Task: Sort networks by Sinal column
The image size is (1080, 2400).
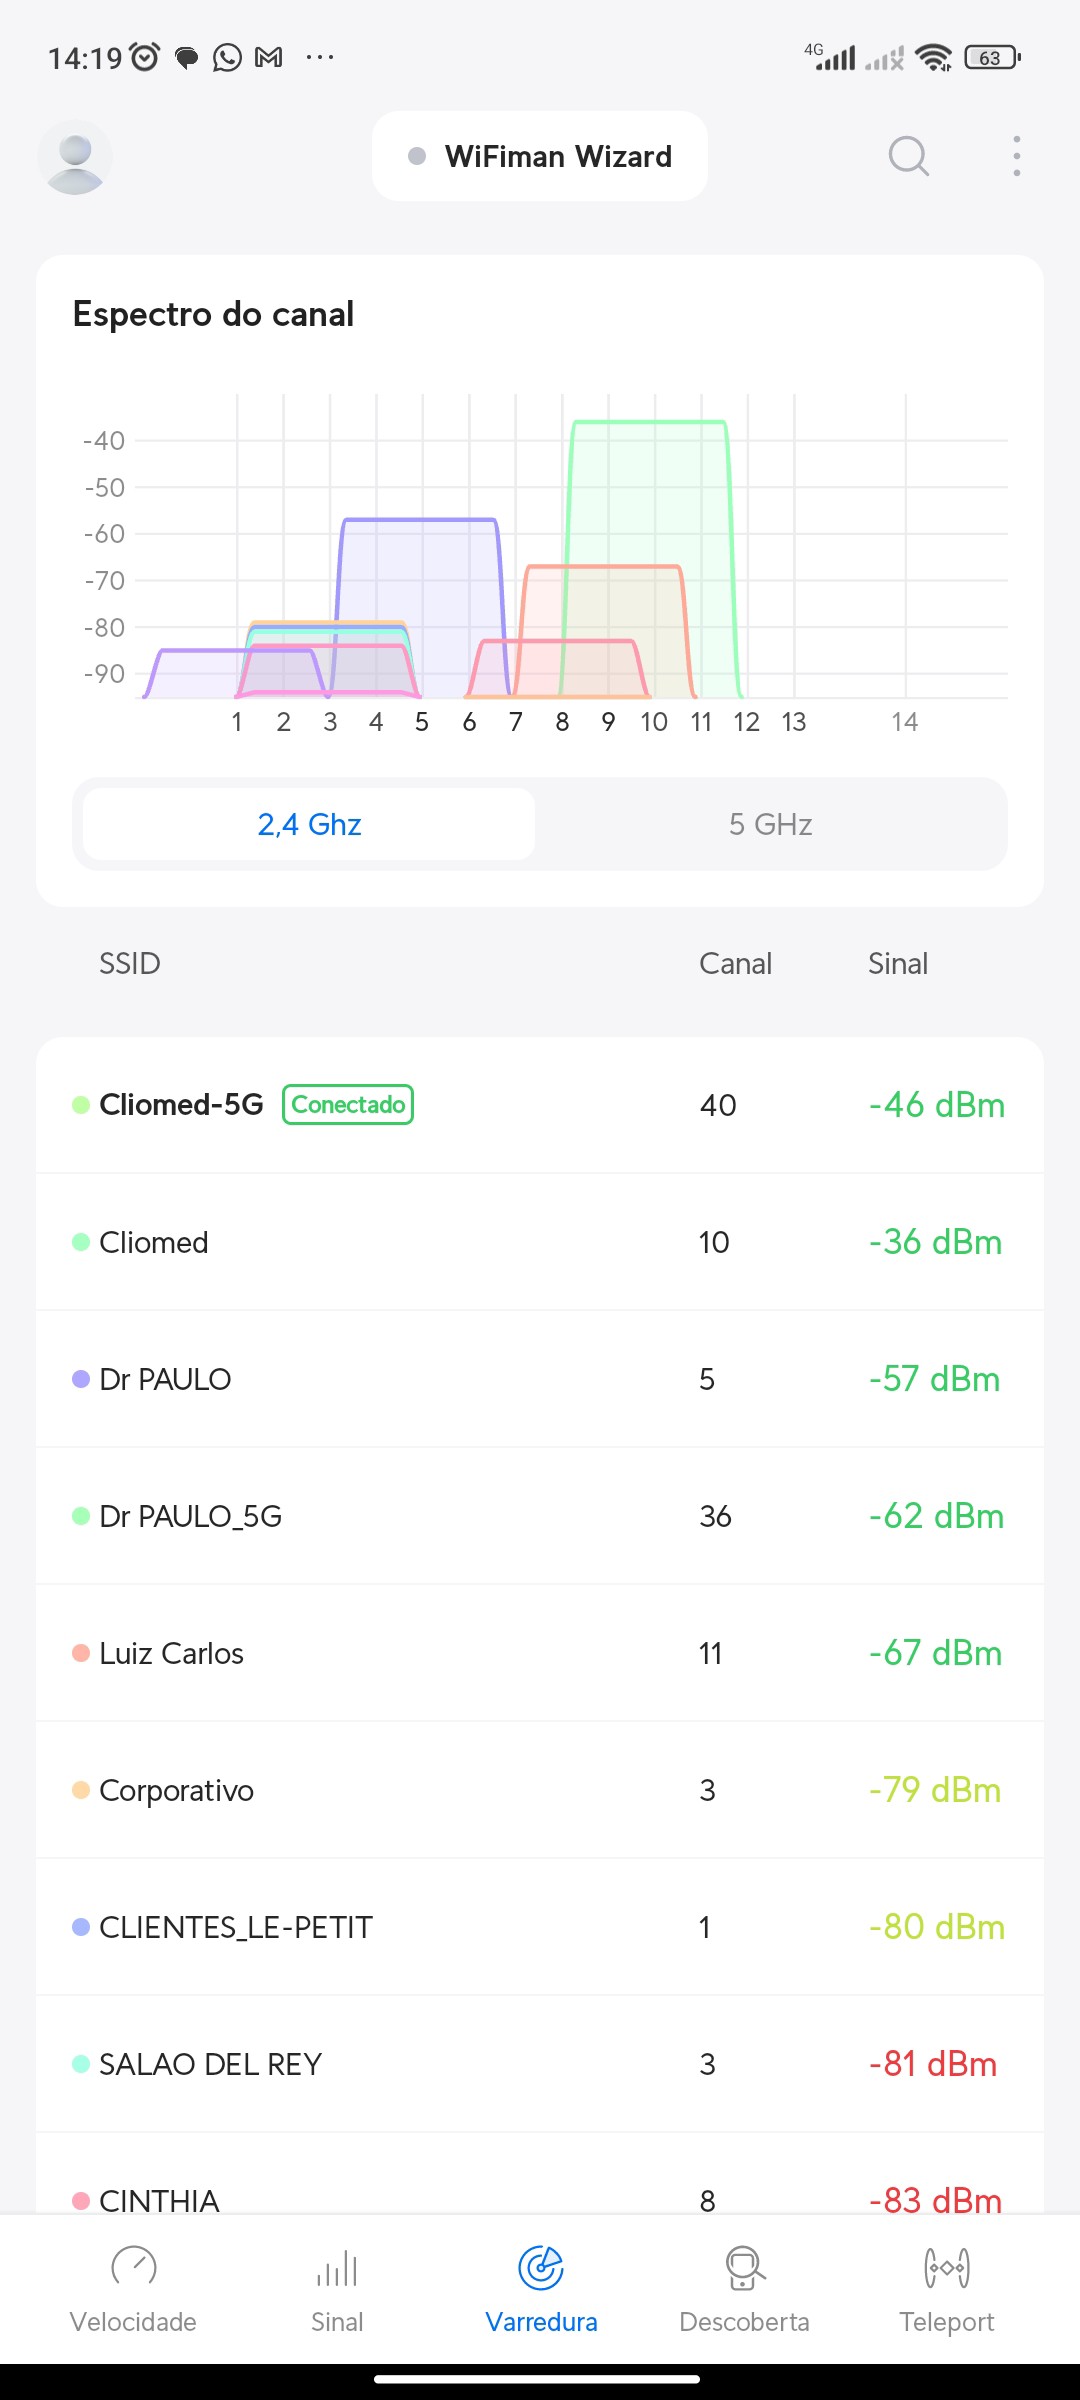Action: pos(897,963)
